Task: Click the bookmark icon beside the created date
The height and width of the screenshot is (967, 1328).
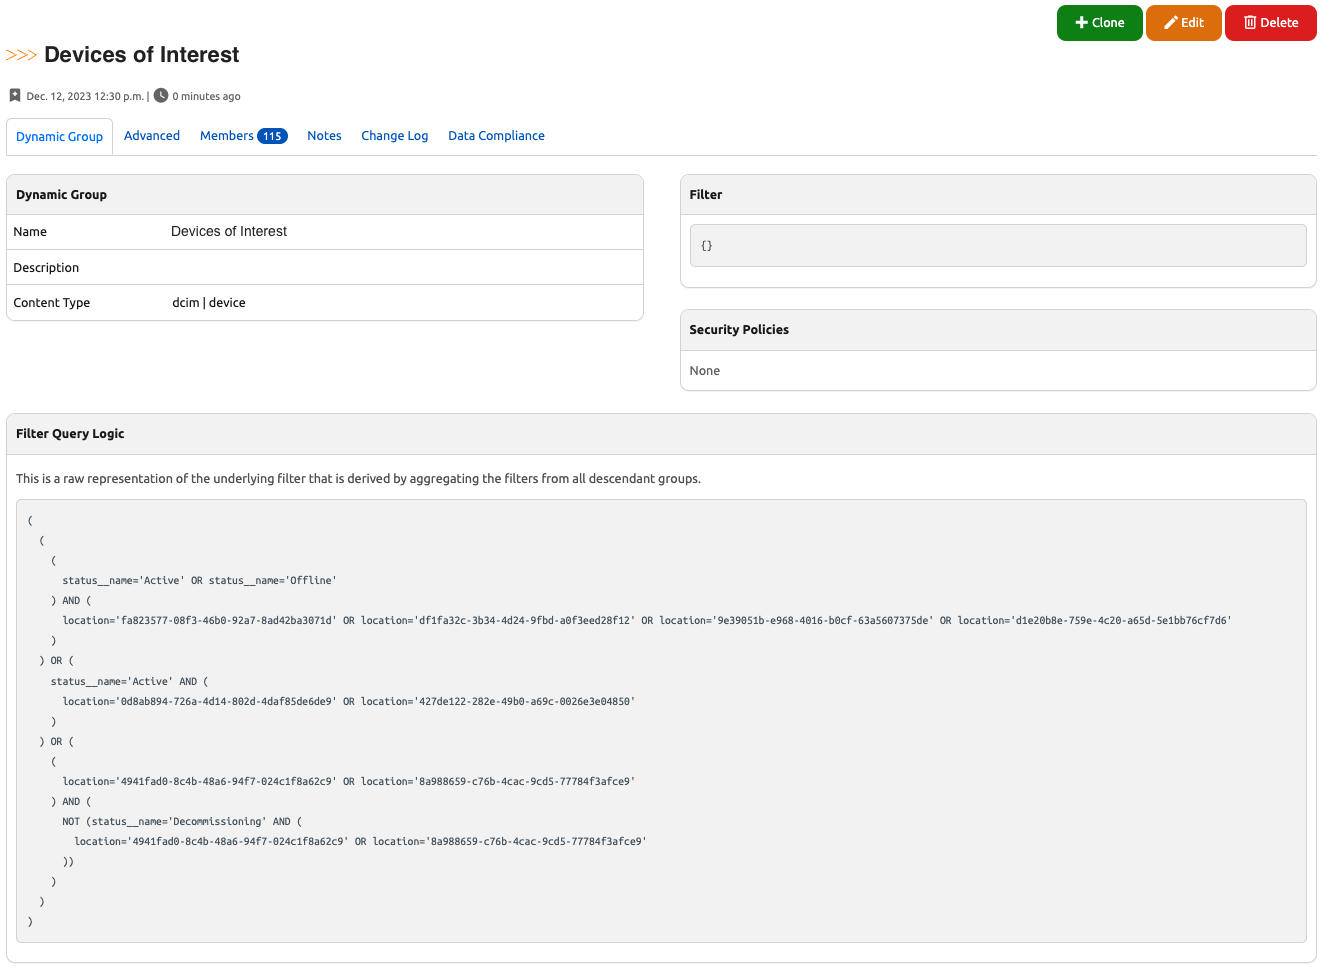Action: [15, 96]
